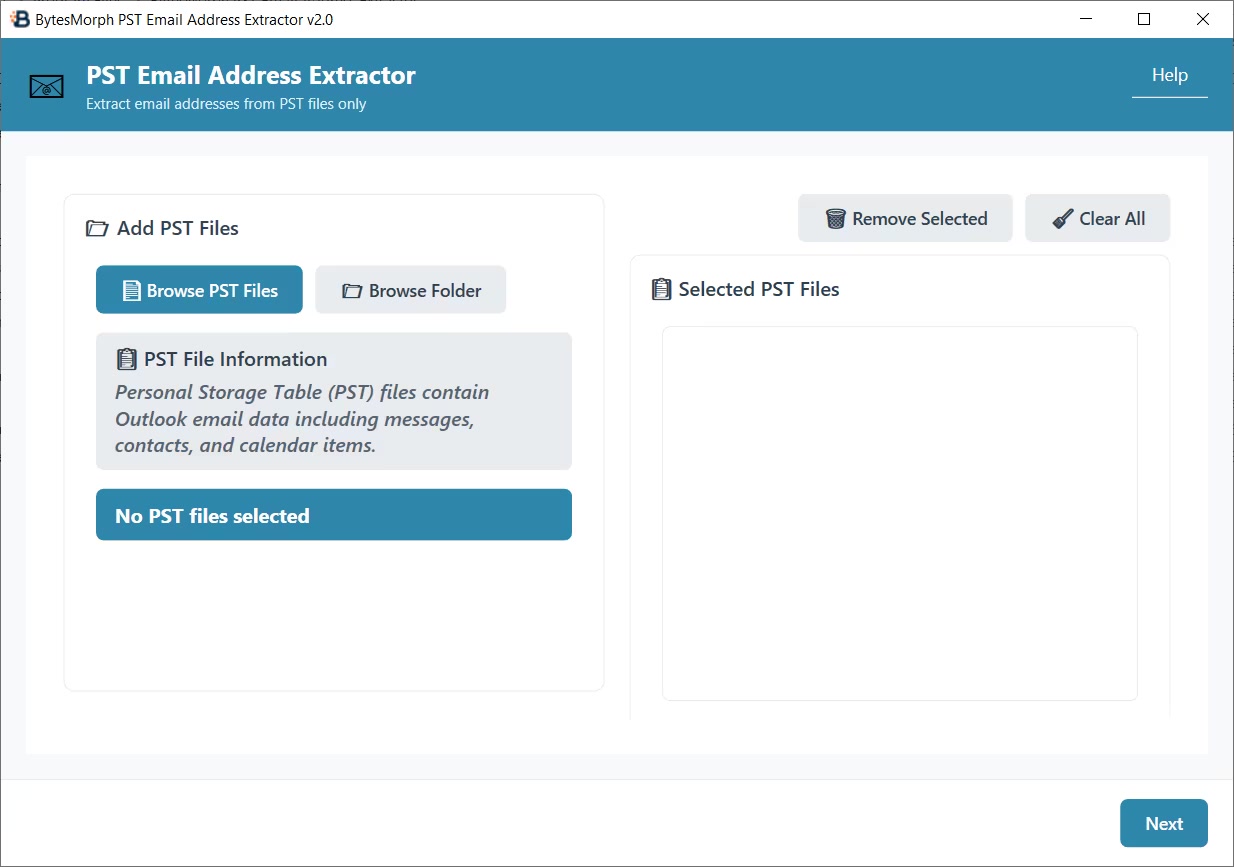This screenshot has height=867, width=1234.
Task: Select the Browse PST Files button label
Action: pos(212,291)
